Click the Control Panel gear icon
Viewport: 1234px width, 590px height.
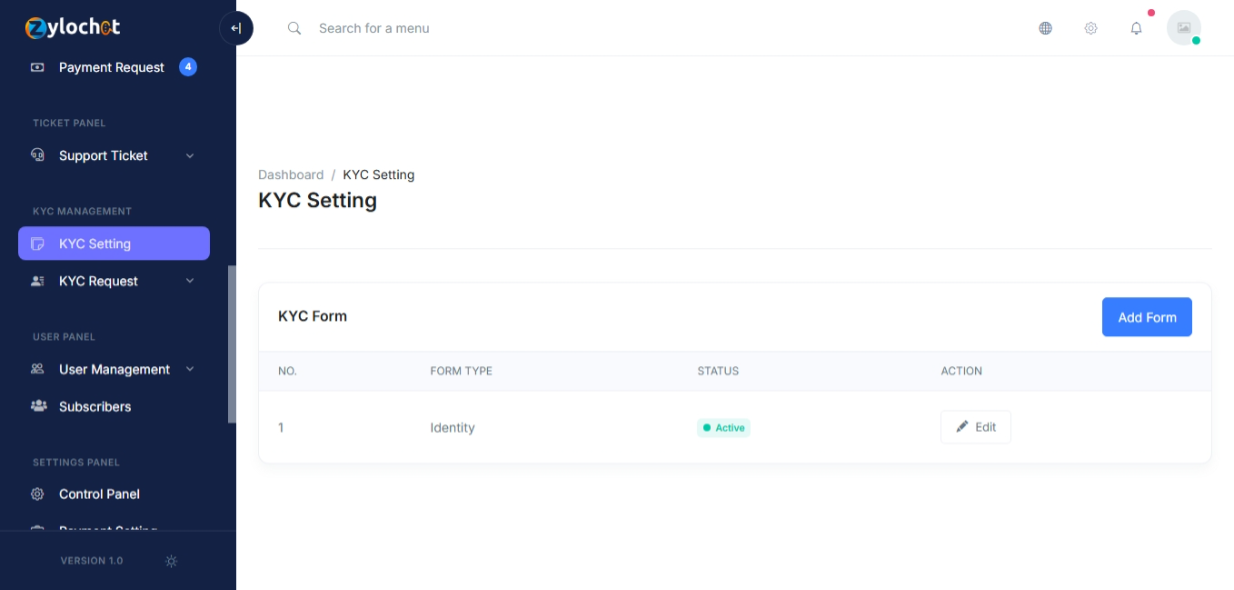pyautogui.click(x=38, y=494)
